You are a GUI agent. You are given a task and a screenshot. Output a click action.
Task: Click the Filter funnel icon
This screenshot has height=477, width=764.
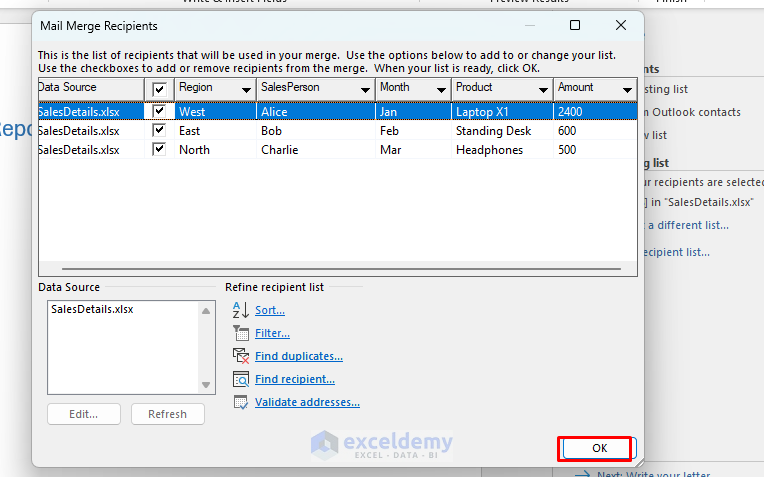click(241, 333)
